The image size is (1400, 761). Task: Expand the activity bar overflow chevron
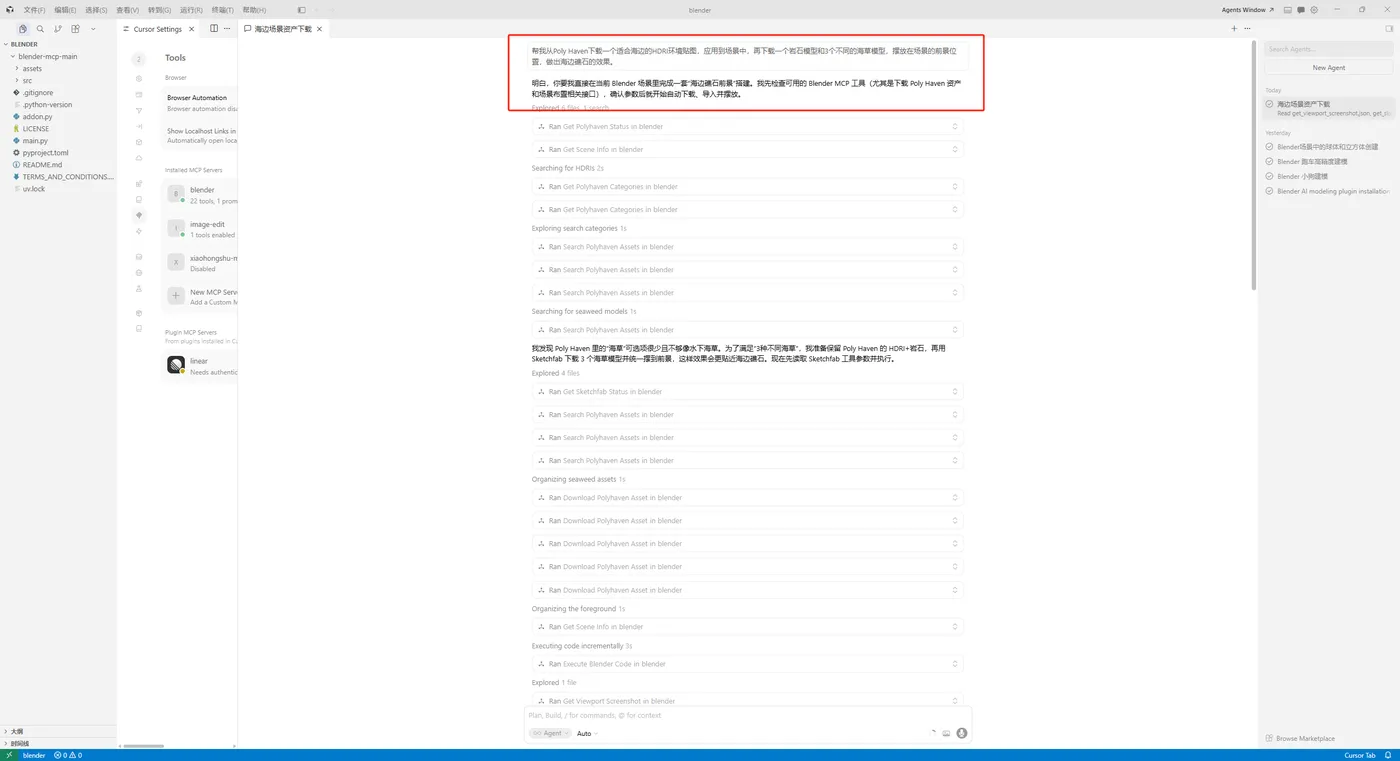[x=93, y=29]
